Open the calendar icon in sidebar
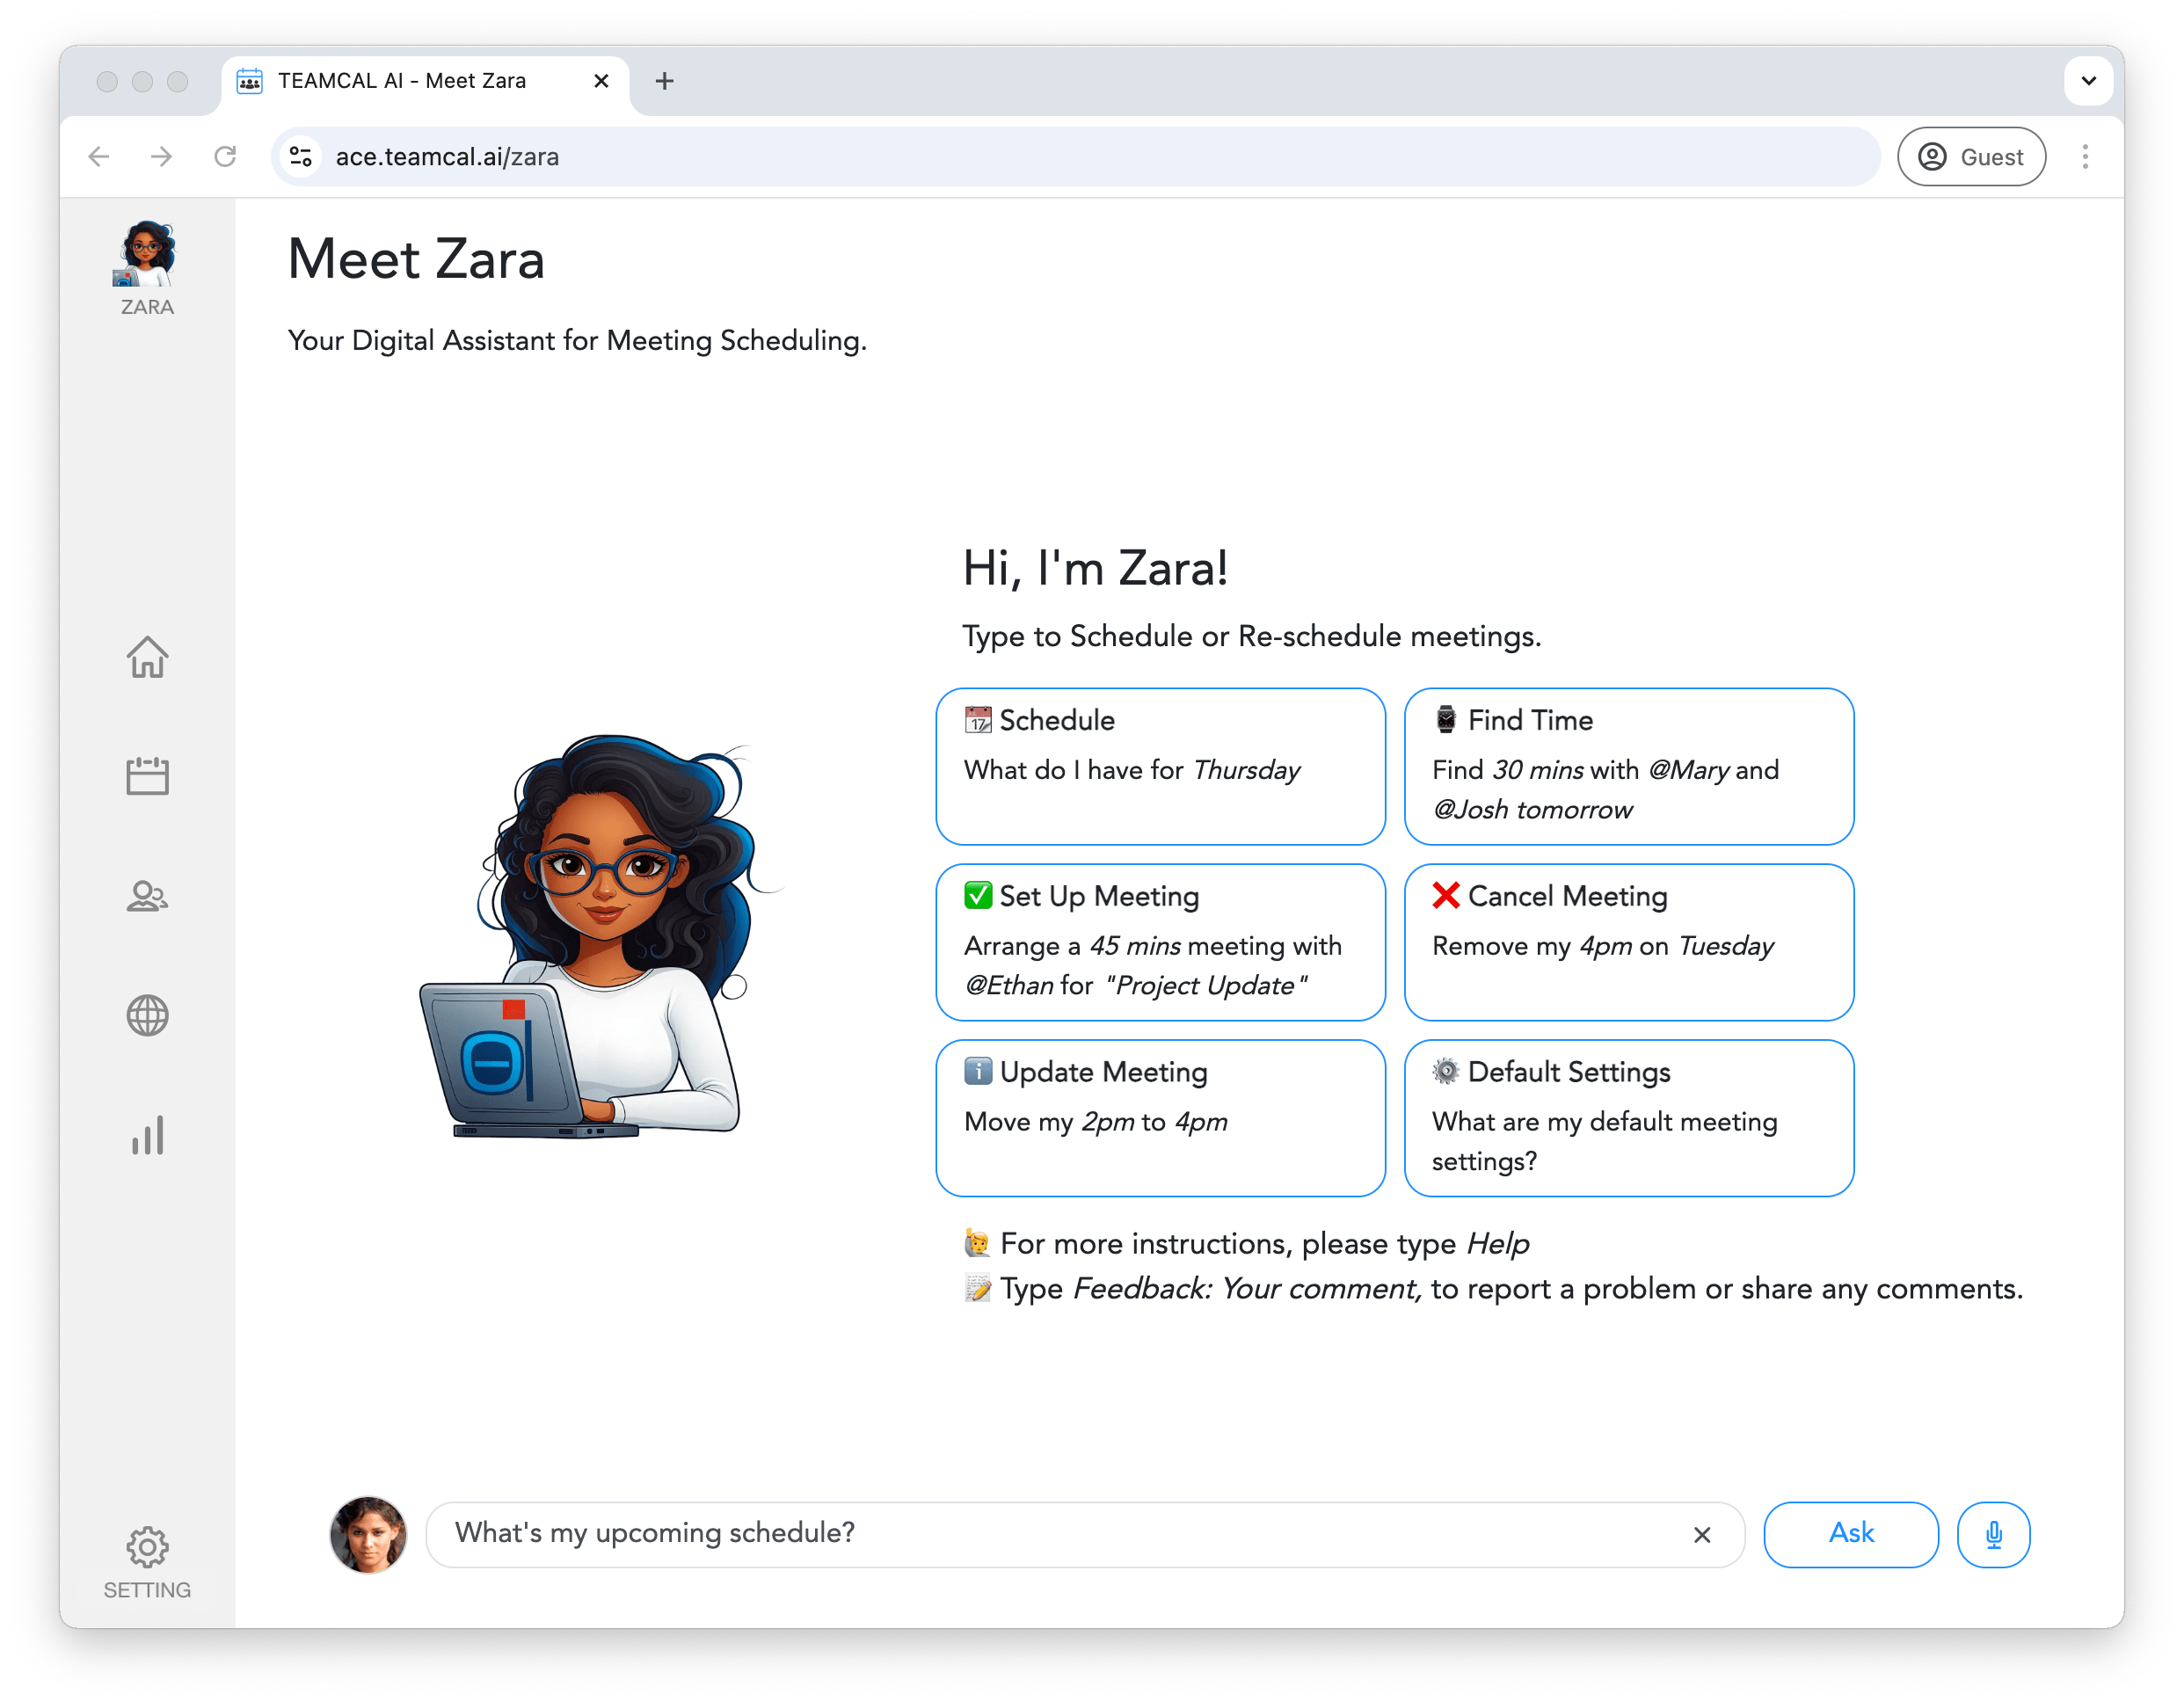2184x1702 pixels. click(147, 775)
